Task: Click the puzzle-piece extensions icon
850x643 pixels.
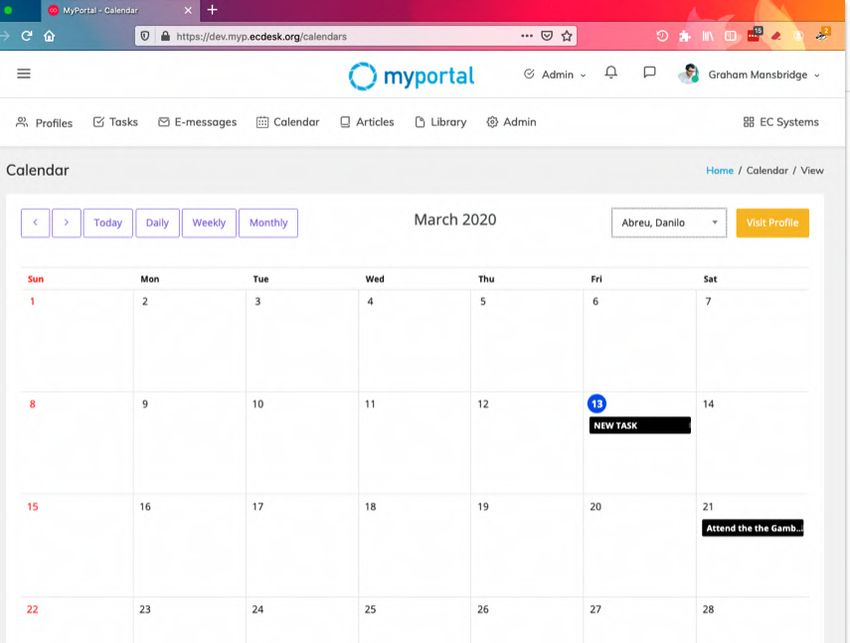Action: (x=685, y=36)
